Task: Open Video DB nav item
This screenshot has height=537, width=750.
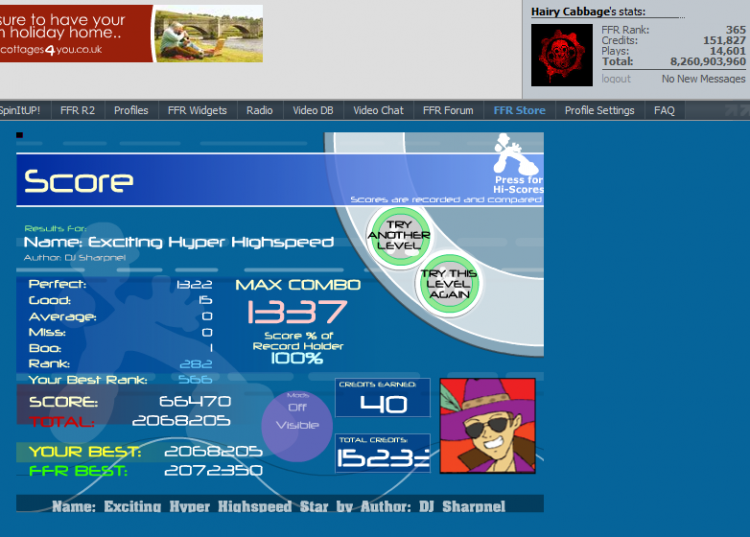Action: click(313, 110)
